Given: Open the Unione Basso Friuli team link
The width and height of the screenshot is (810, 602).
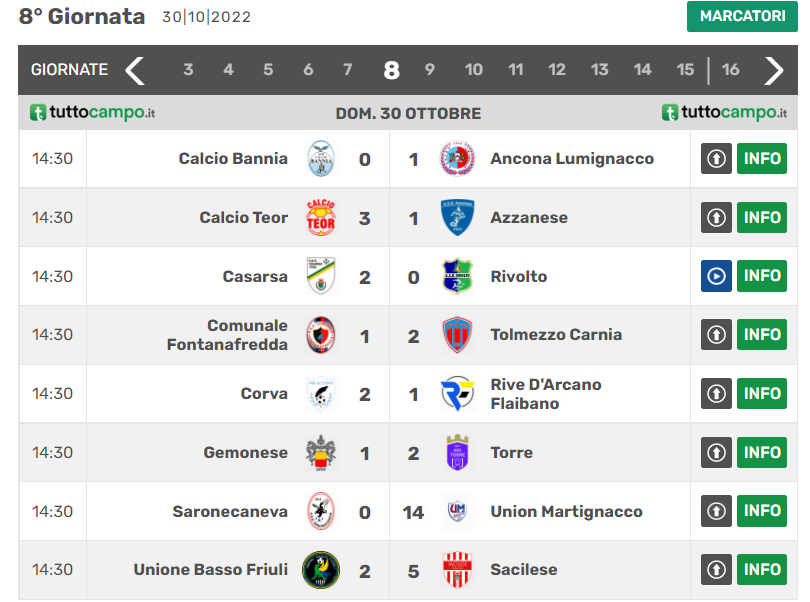Looking at the screenshot, I should point(210,570).
